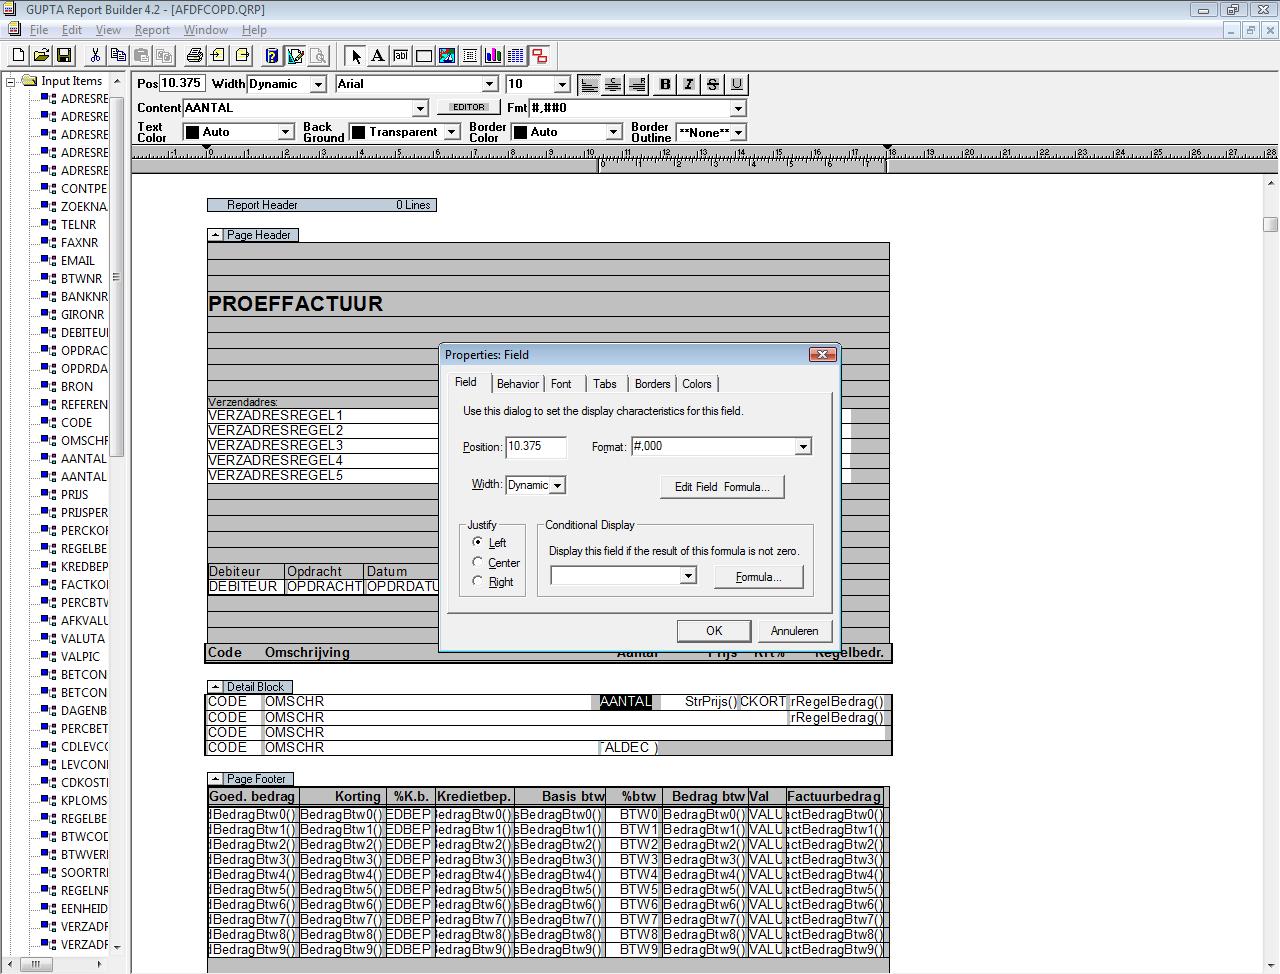
Task: Click the dialog Position input field
Action: click(x=536, y=447)
